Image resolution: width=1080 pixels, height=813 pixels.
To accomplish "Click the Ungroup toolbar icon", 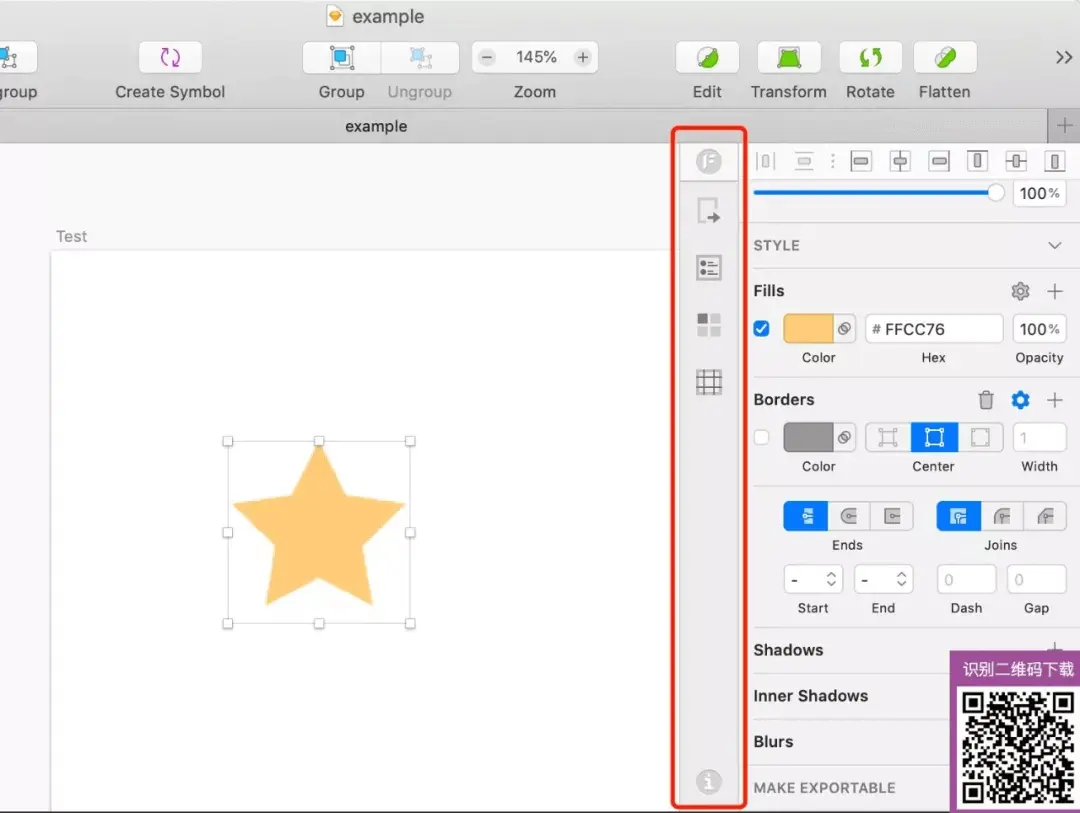I will point(420,57).
